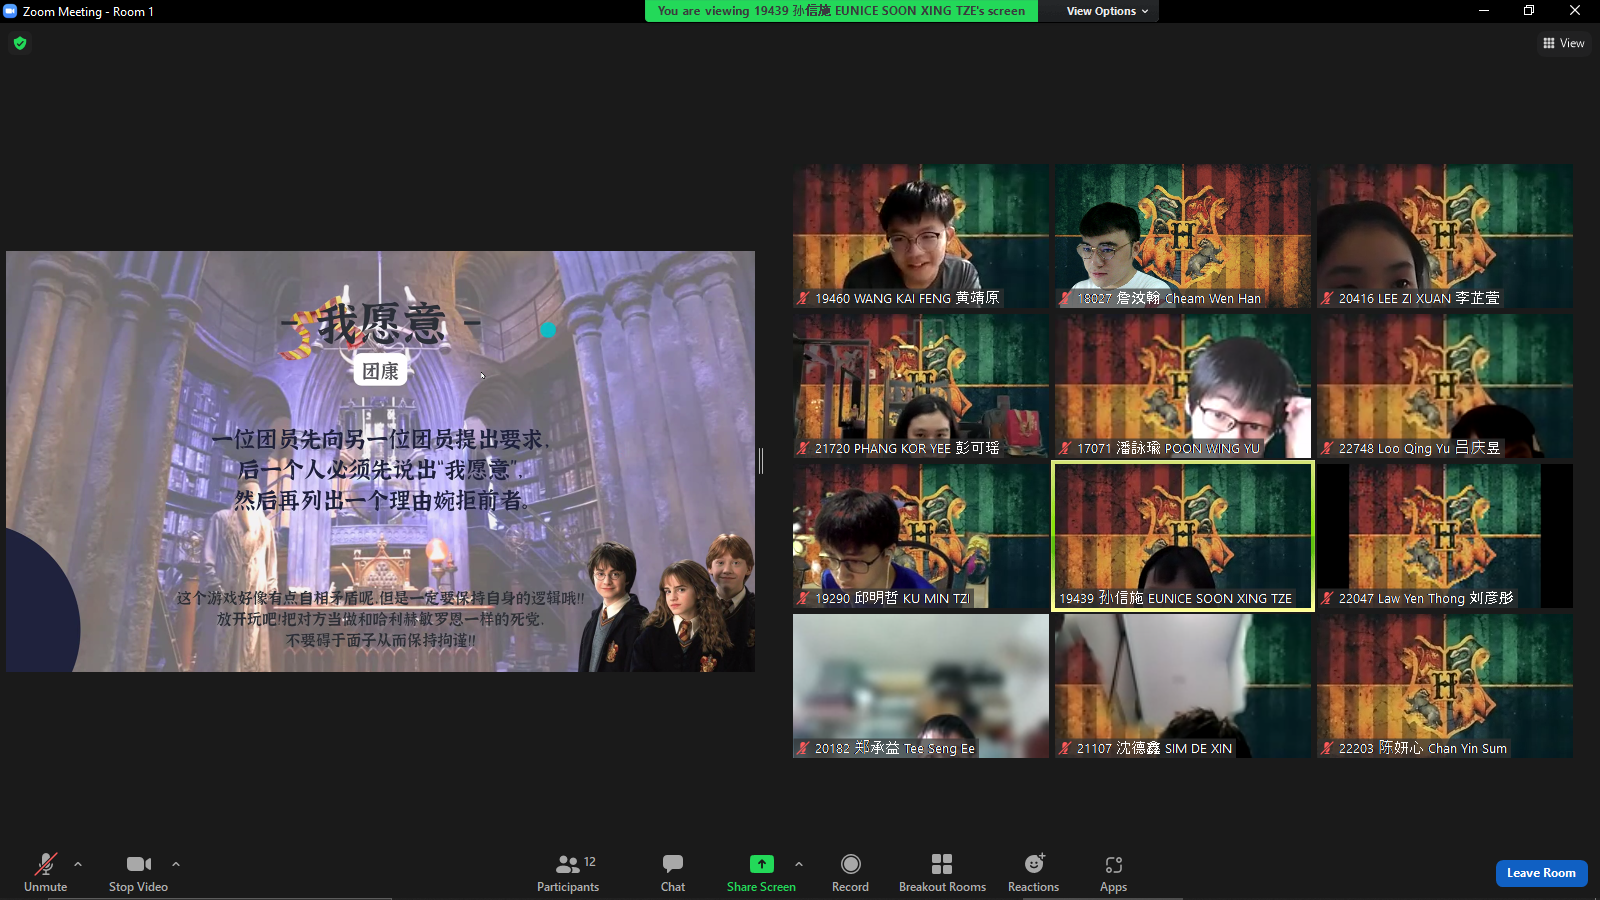Unmute the microphone
This screenshot has width=1600, height=900.
click(x=46, y=872)
